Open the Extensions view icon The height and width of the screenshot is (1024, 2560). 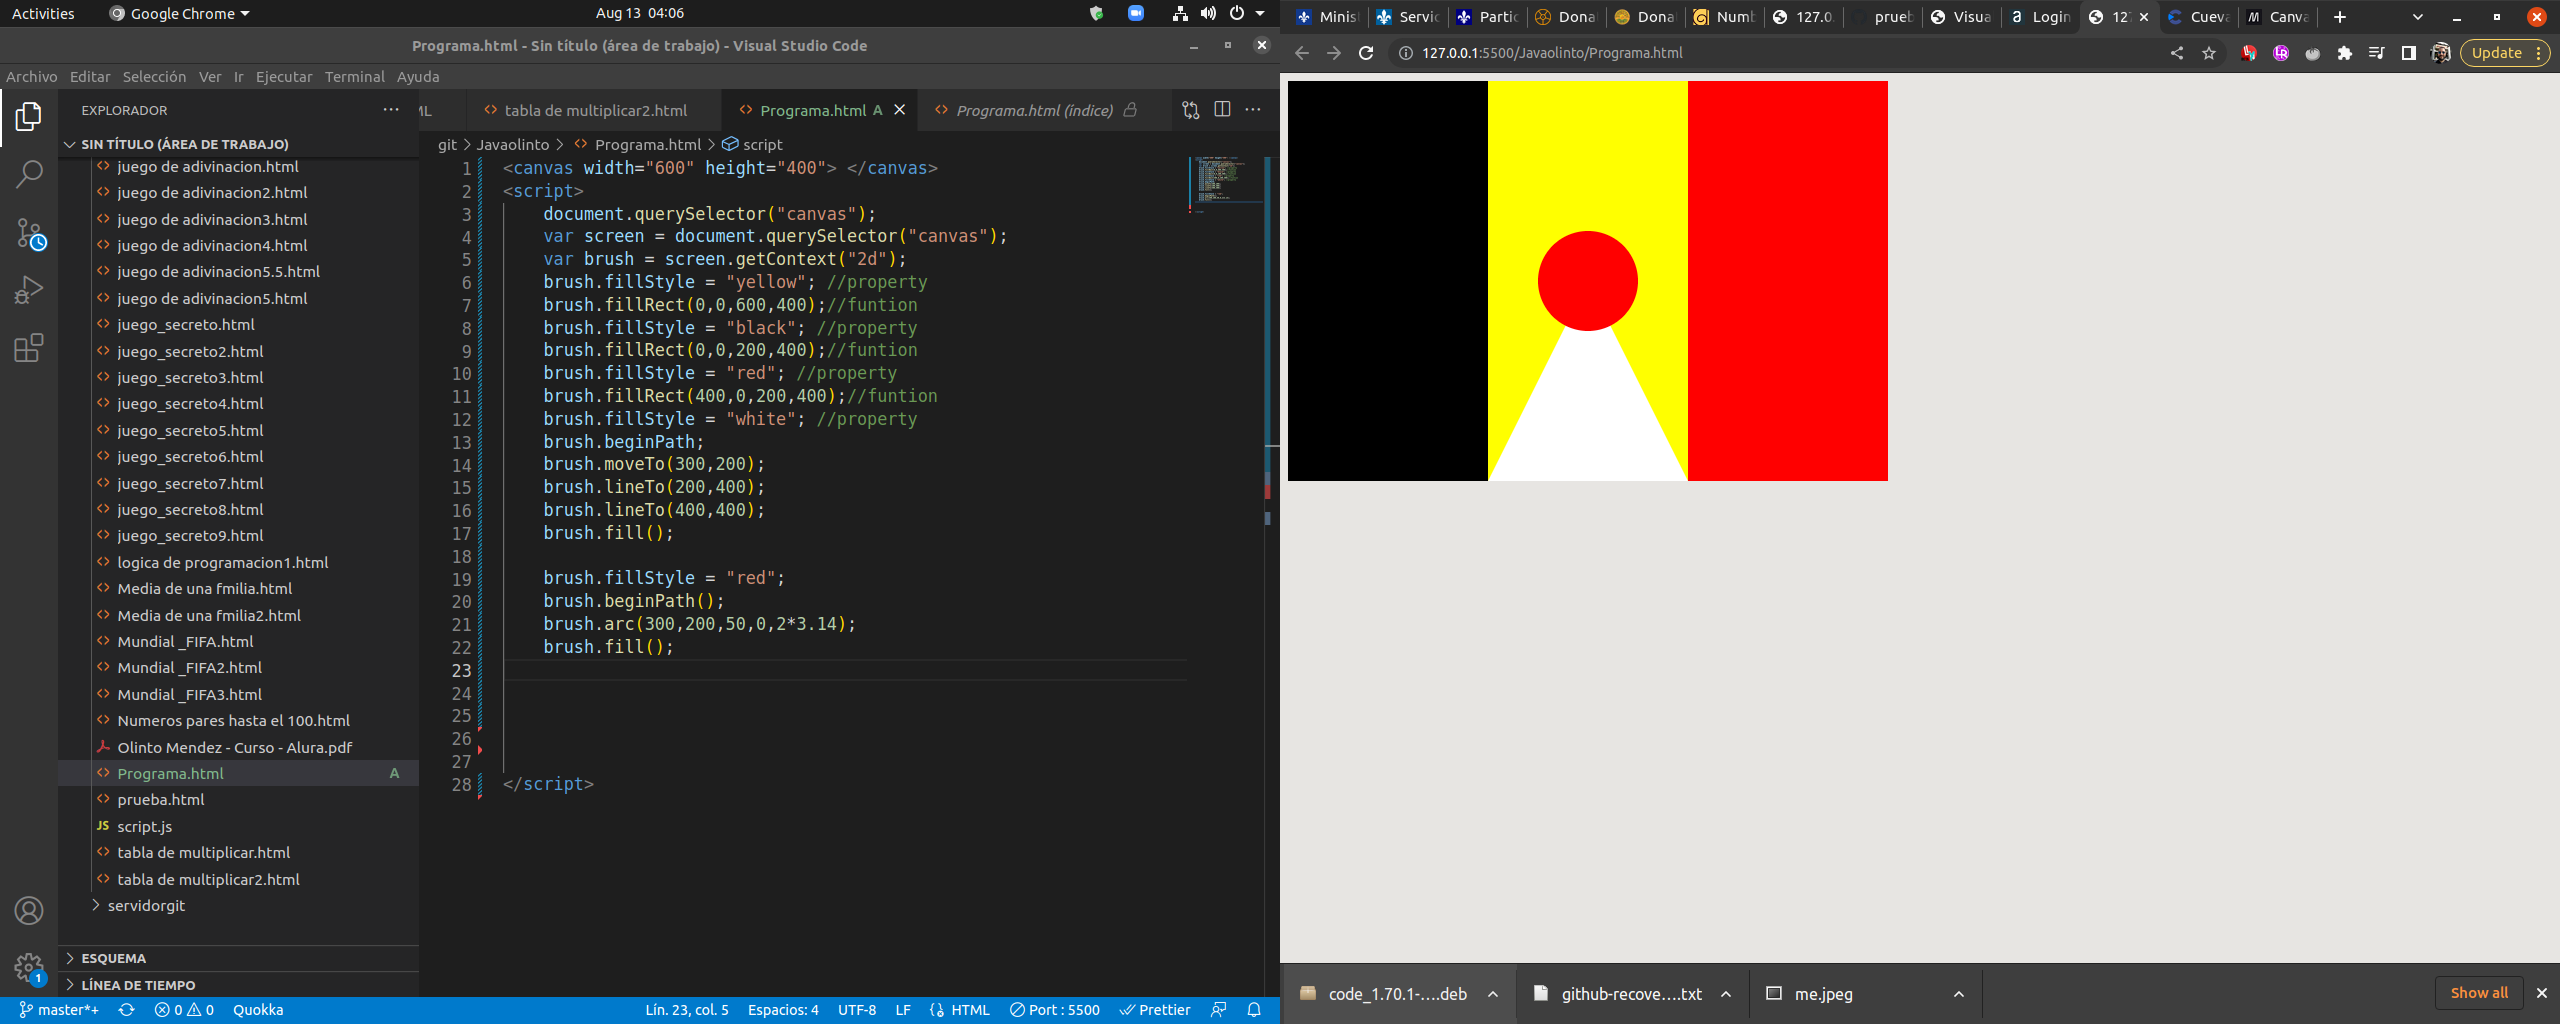29,348
